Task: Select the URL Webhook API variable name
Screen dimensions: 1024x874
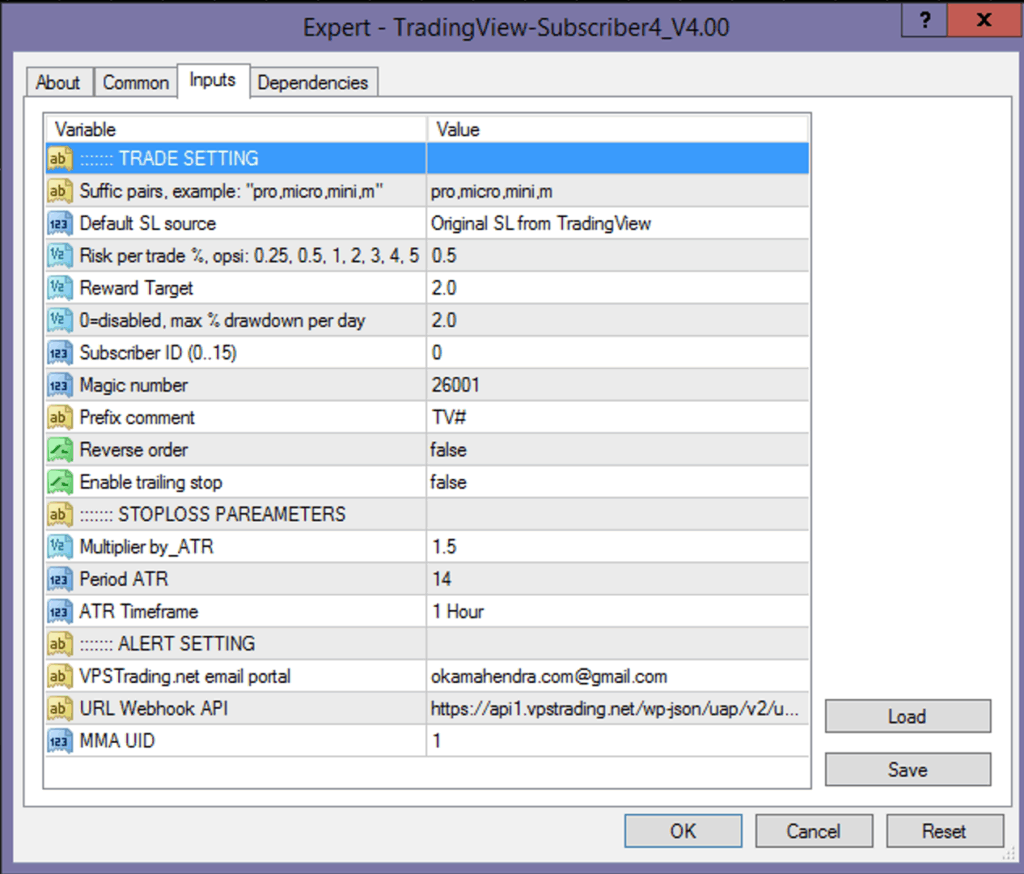Action: (154, 708)
